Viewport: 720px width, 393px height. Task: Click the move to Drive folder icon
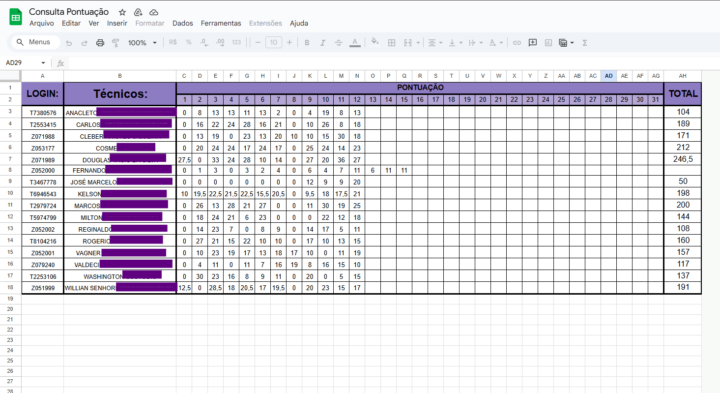pyautogui.click(x=138, y=12)
